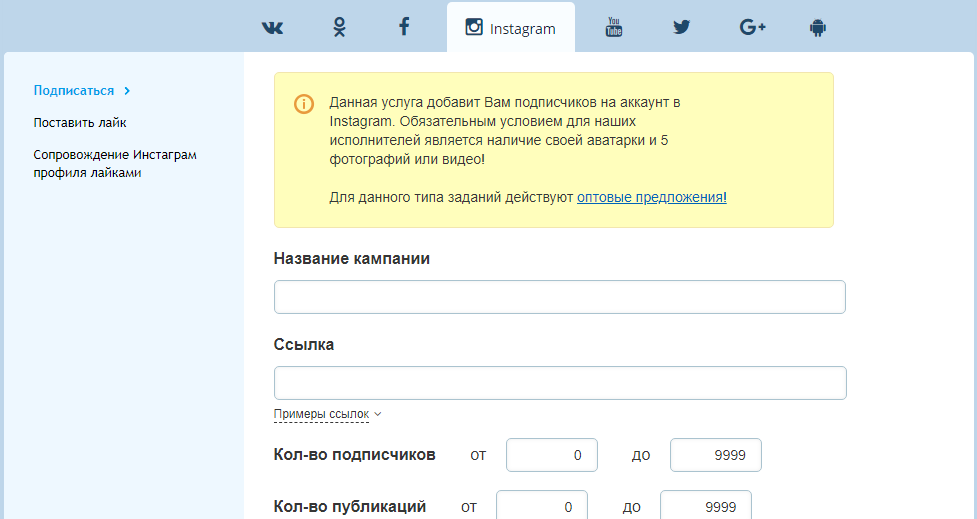Click the Название кампании text field
Viewport: 977px width, 519px height.
[559, 297]
